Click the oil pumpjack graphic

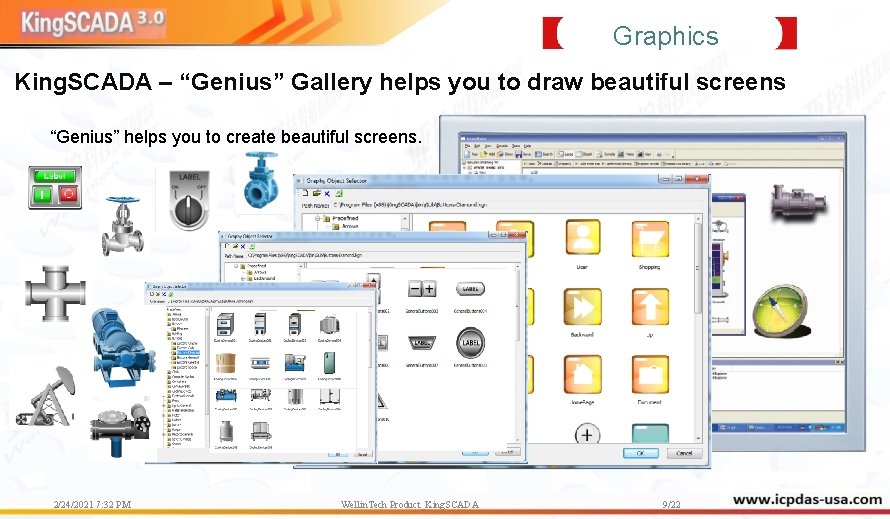[46, 397]
